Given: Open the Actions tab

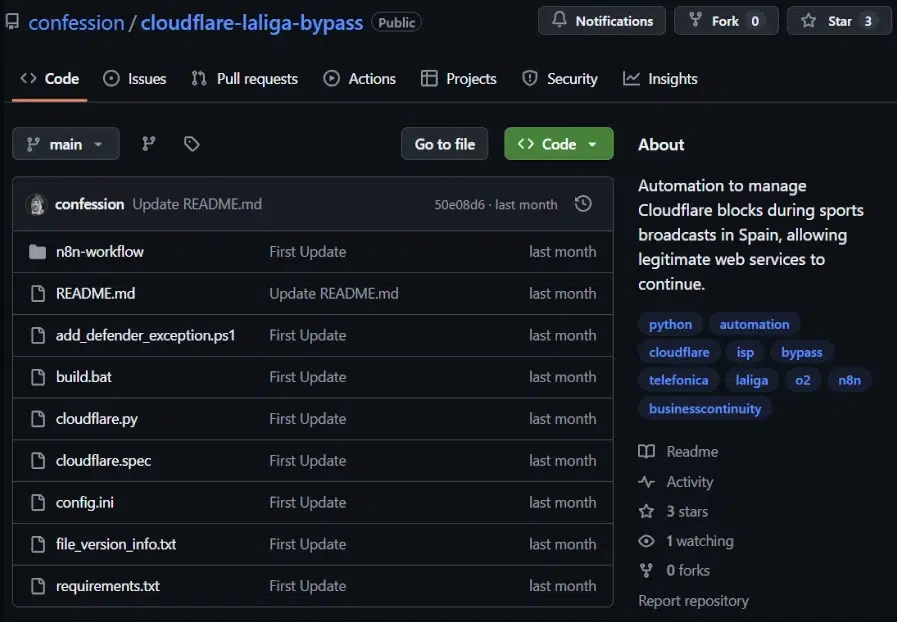Looking at the screenshot, I should point(360,78).
